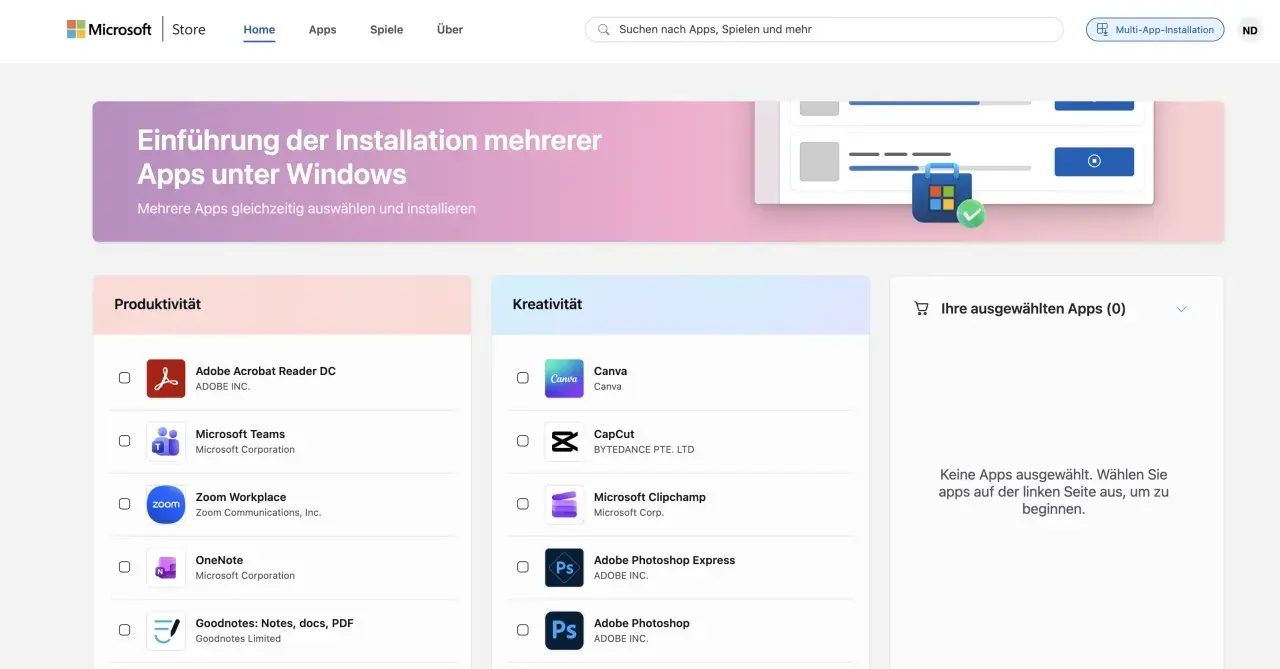Click the Microsoft Clipchamp title text
The height and width of the screenshot is (669, 1280).
click(650, 497)
